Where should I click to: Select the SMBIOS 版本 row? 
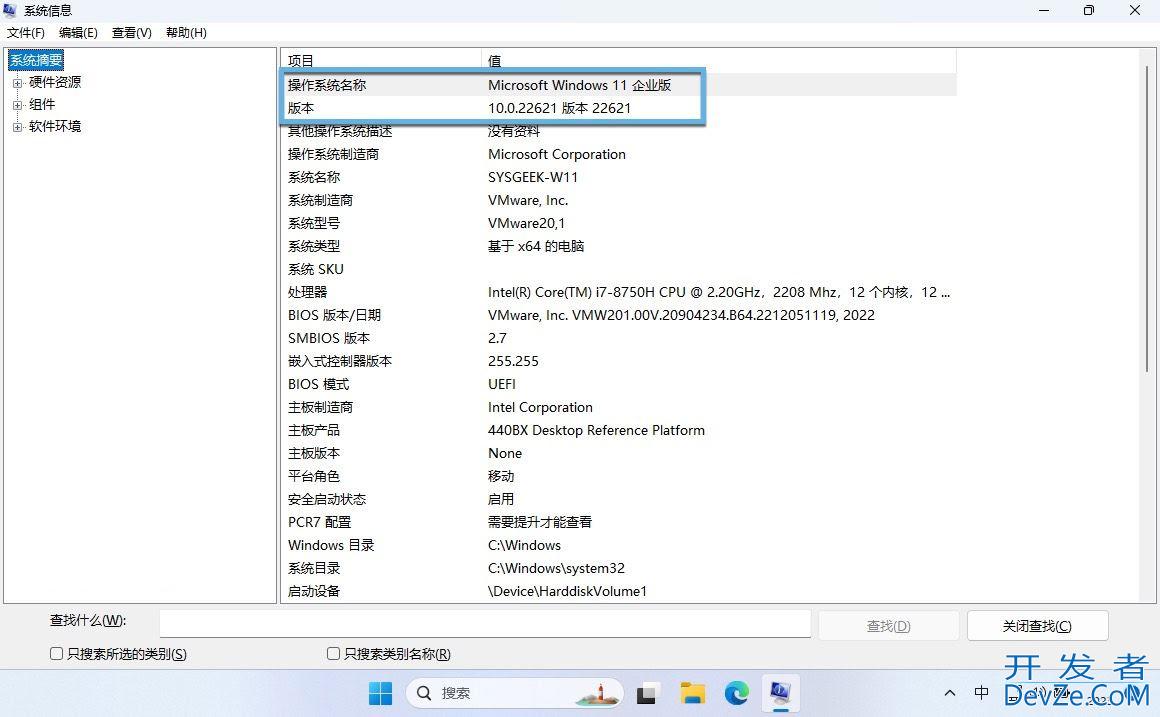618,337
